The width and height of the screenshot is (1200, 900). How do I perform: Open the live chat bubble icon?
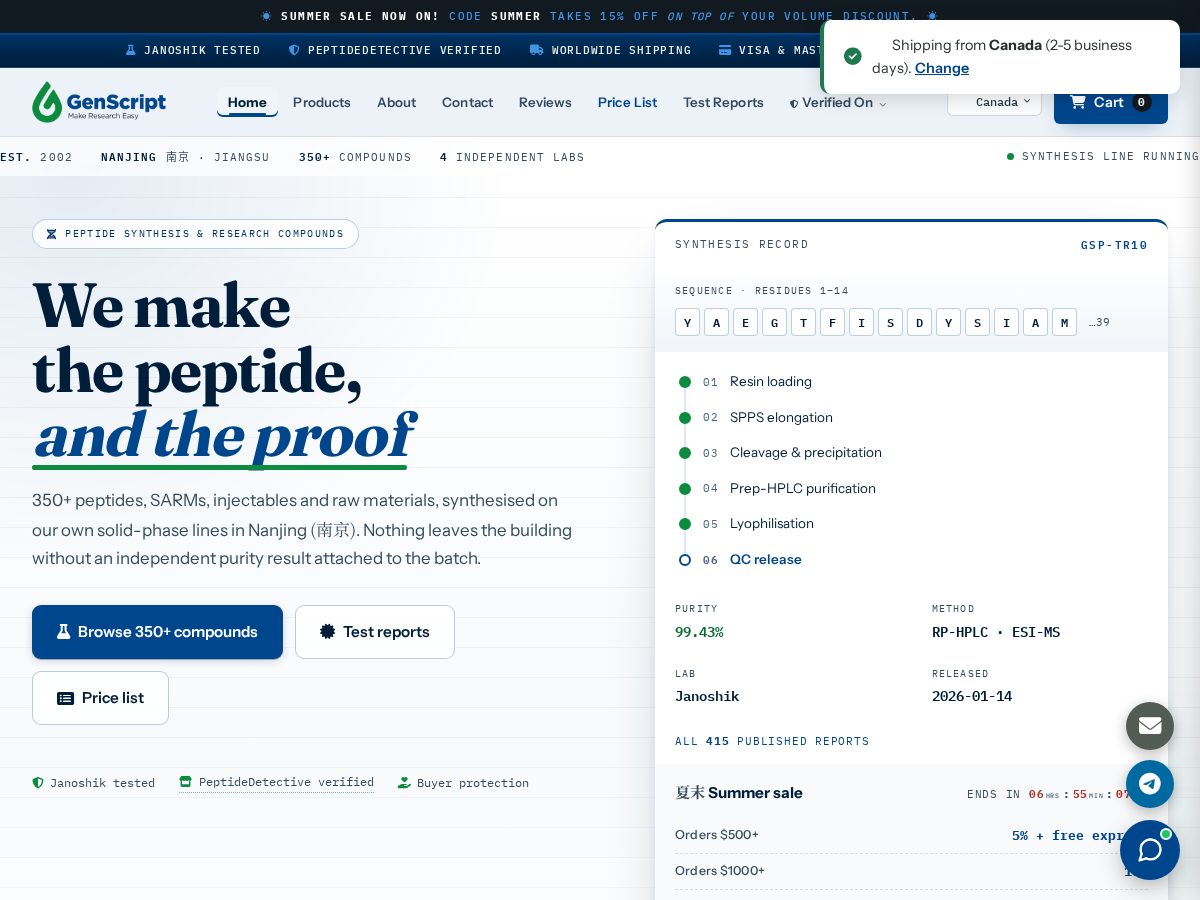(1150, 850)
